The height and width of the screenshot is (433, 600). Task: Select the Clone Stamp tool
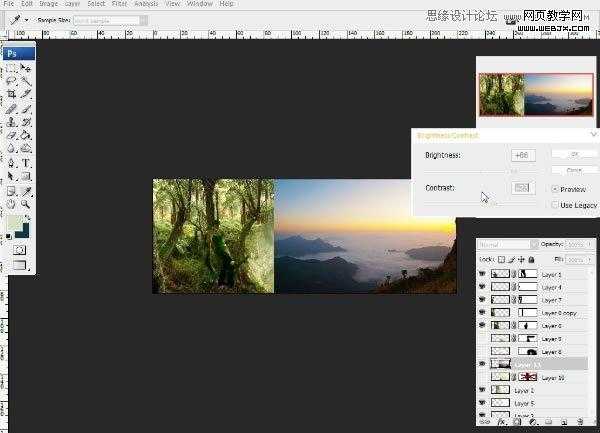coord(11,121)
